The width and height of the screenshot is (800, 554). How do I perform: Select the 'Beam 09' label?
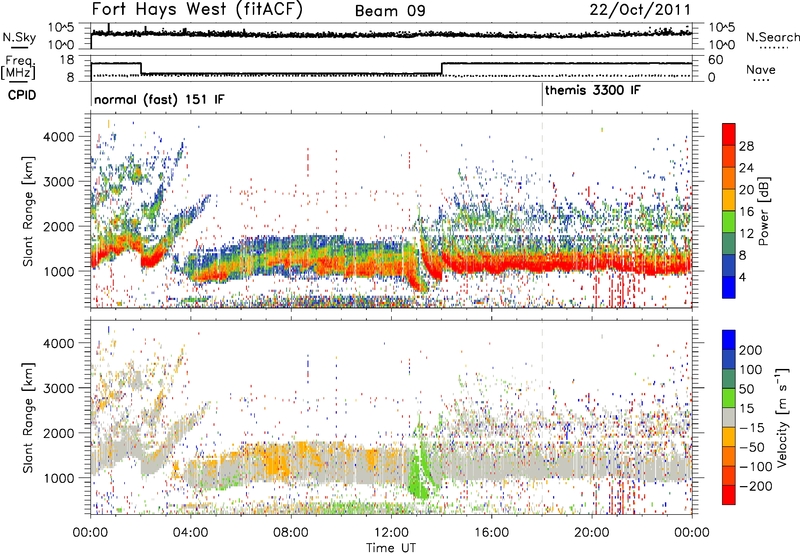(x=390, y=11)
